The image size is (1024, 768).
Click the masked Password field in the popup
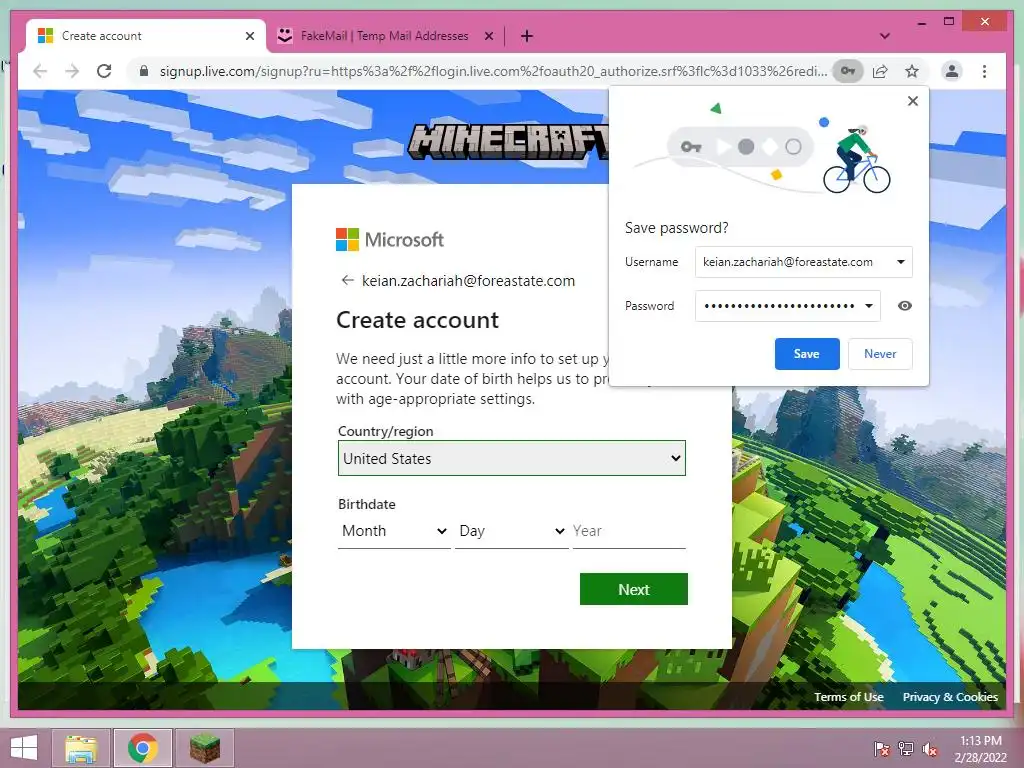point(788,306)
